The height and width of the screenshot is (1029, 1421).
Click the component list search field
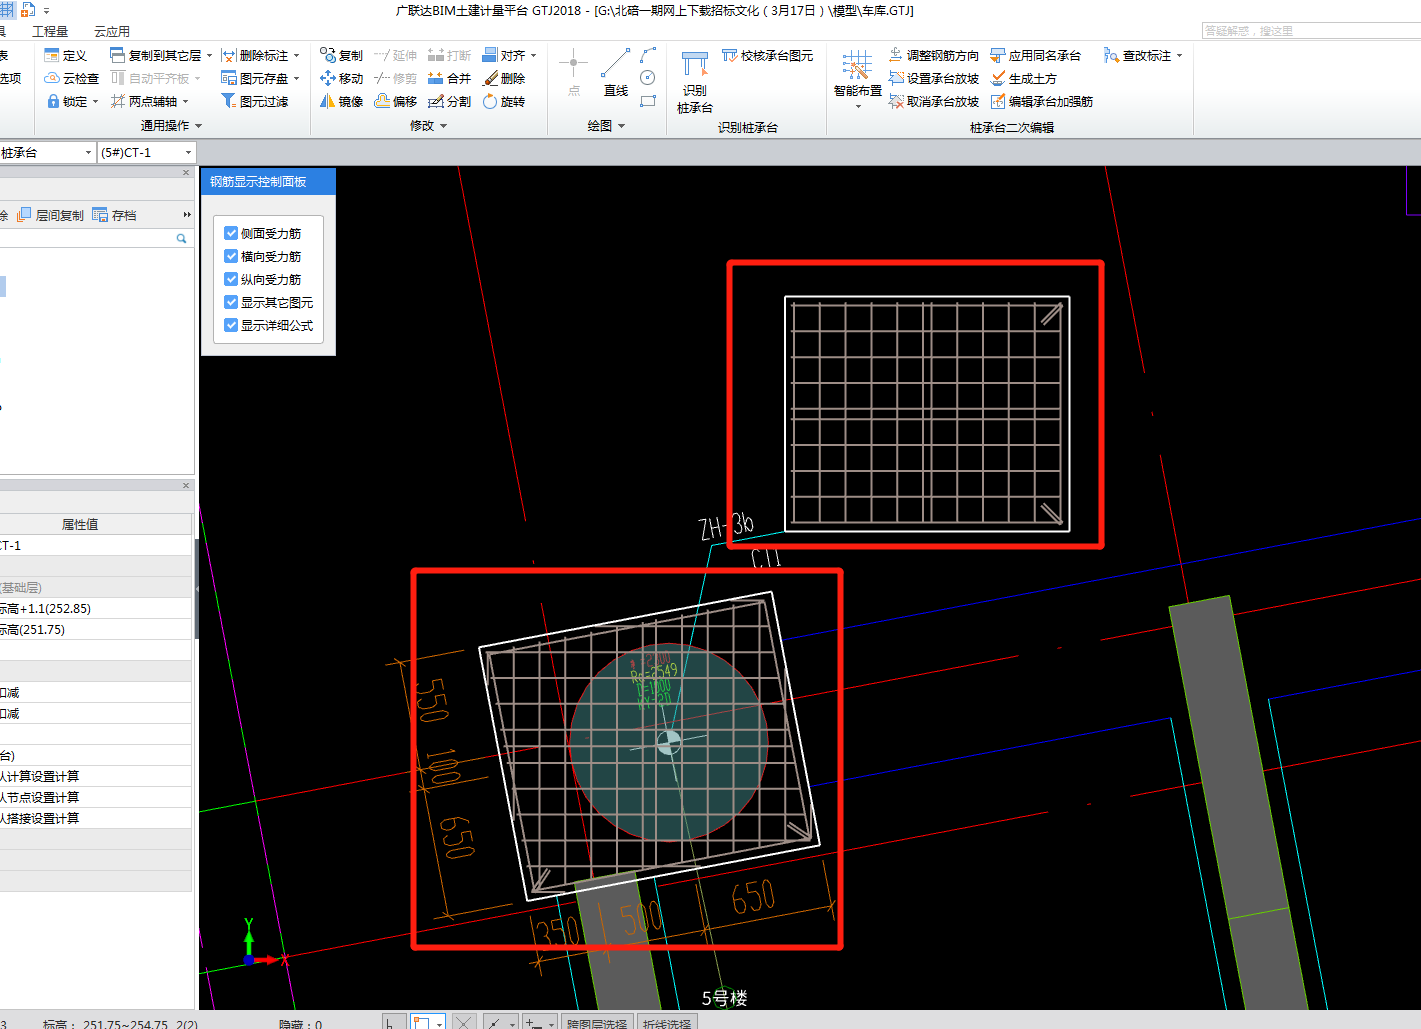[95, 238]
